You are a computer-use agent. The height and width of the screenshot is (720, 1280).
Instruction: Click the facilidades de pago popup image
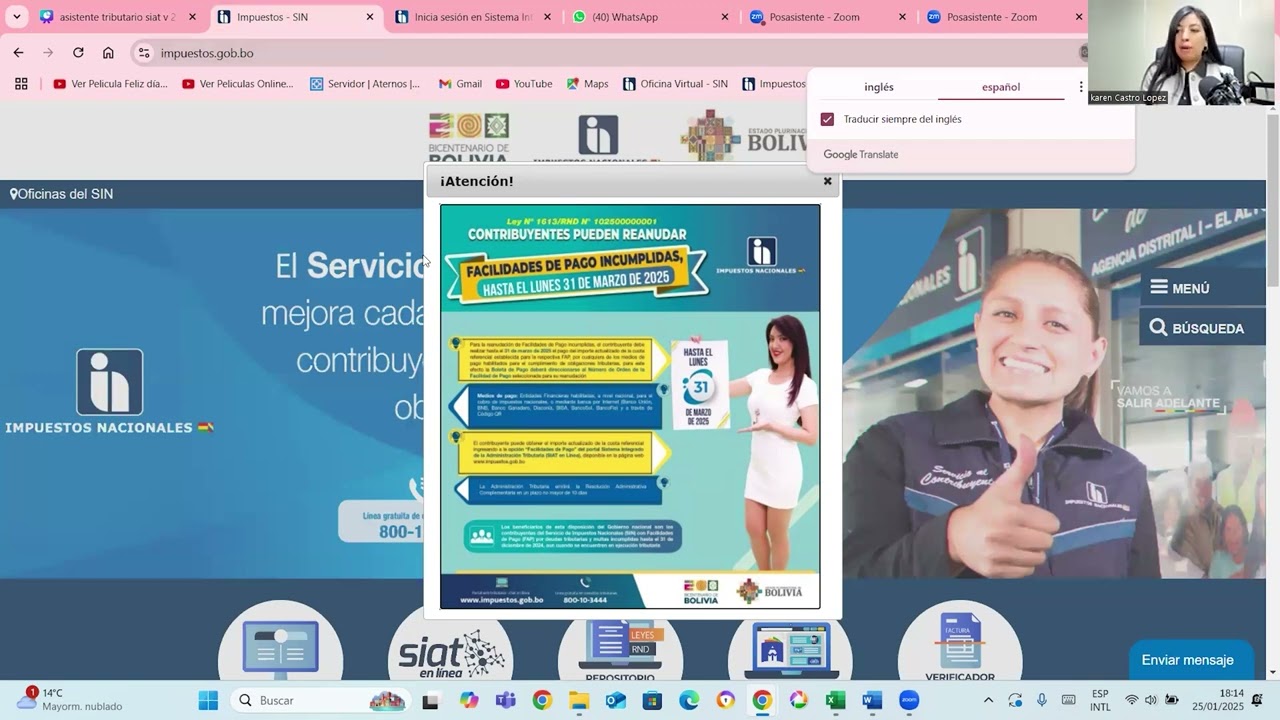coord(630,407)
